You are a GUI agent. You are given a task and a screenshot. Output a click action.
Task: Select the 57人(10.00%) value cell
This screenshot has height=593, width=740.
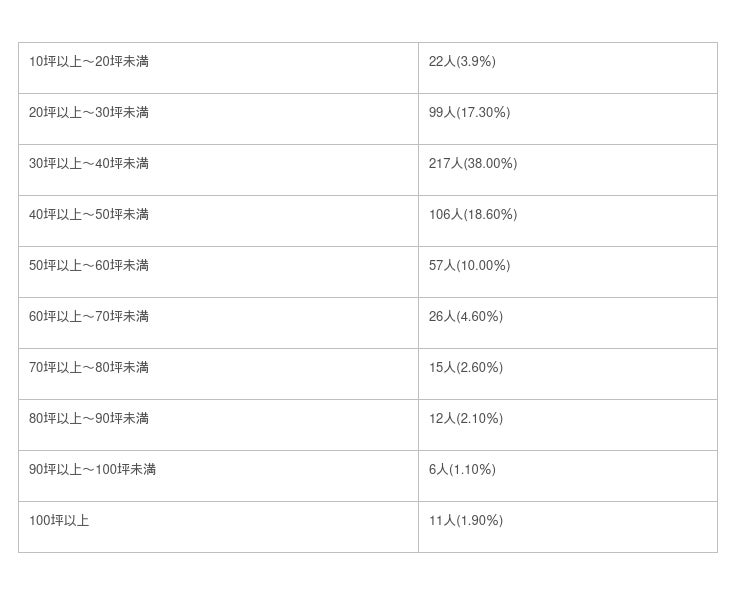(469, 266)
